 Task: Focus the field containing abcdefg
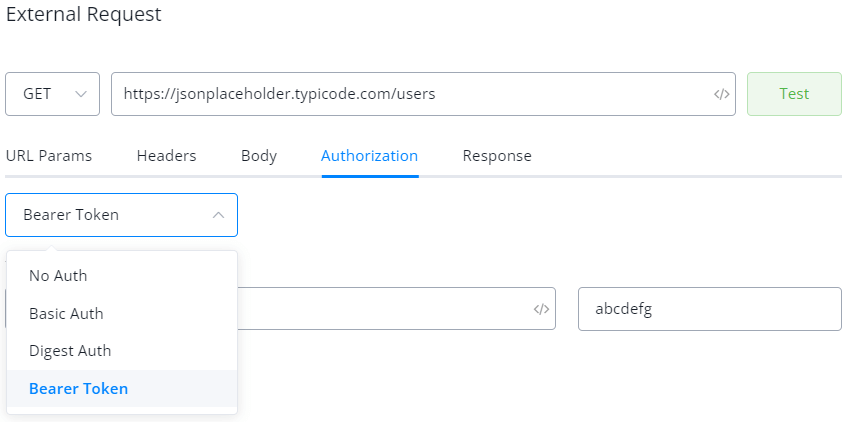[709, 309]
